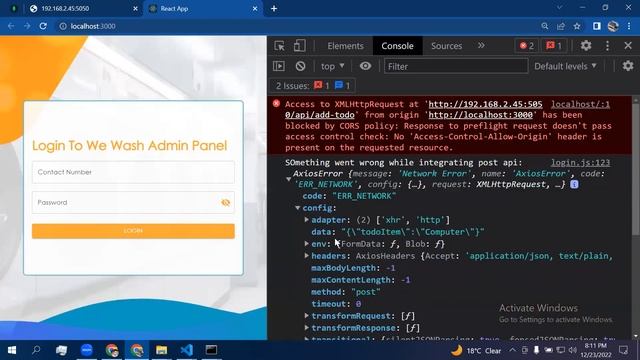The height and width of the screenshot is (360, 640).
Task: Select the code: "ERR_NETWORK" line
Action: click(349, 196)
